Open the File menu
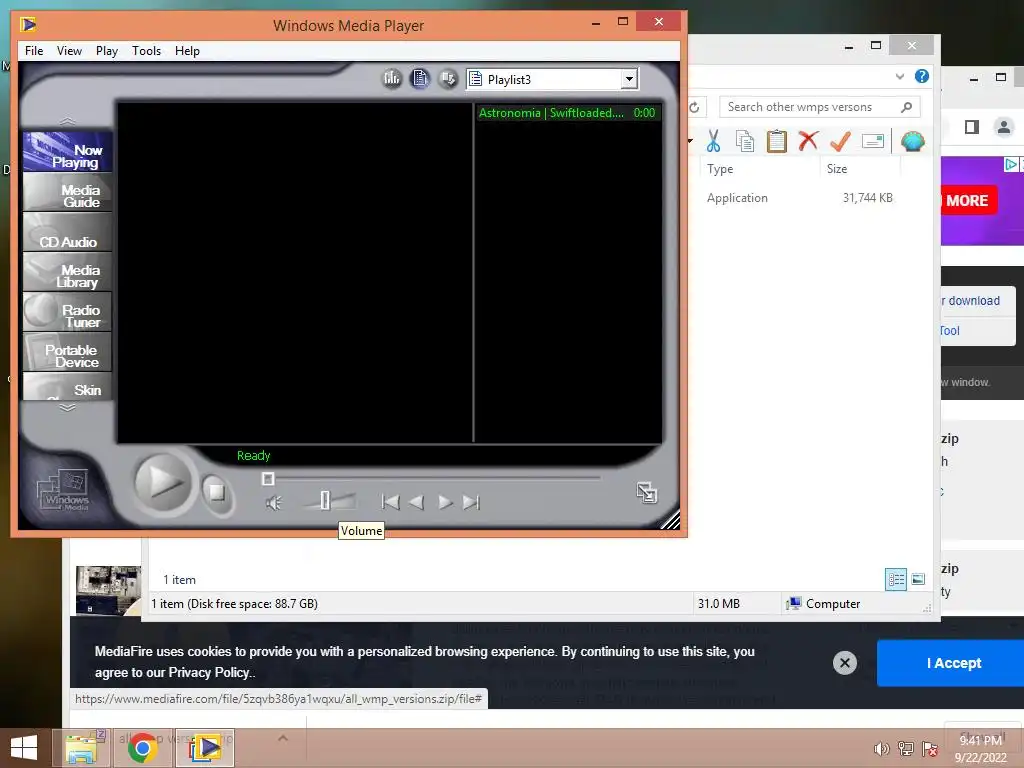The width and height of the screenshot is (1024, 768). (x=34, y=51)
